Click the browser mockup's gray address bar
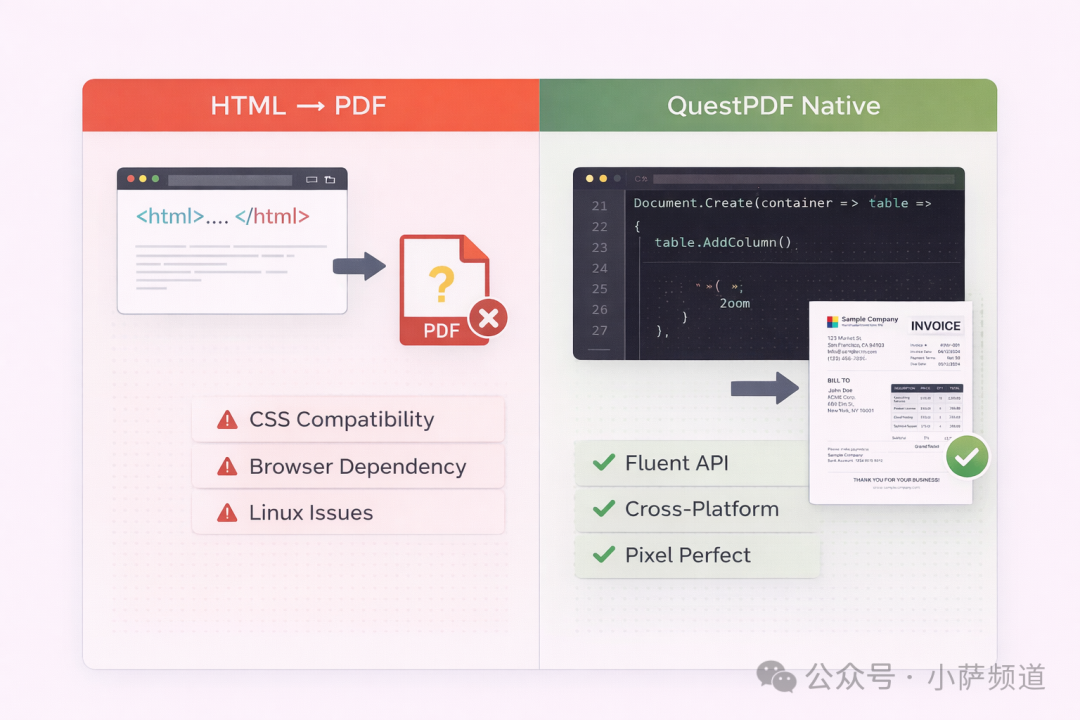 tap(230, 180)
